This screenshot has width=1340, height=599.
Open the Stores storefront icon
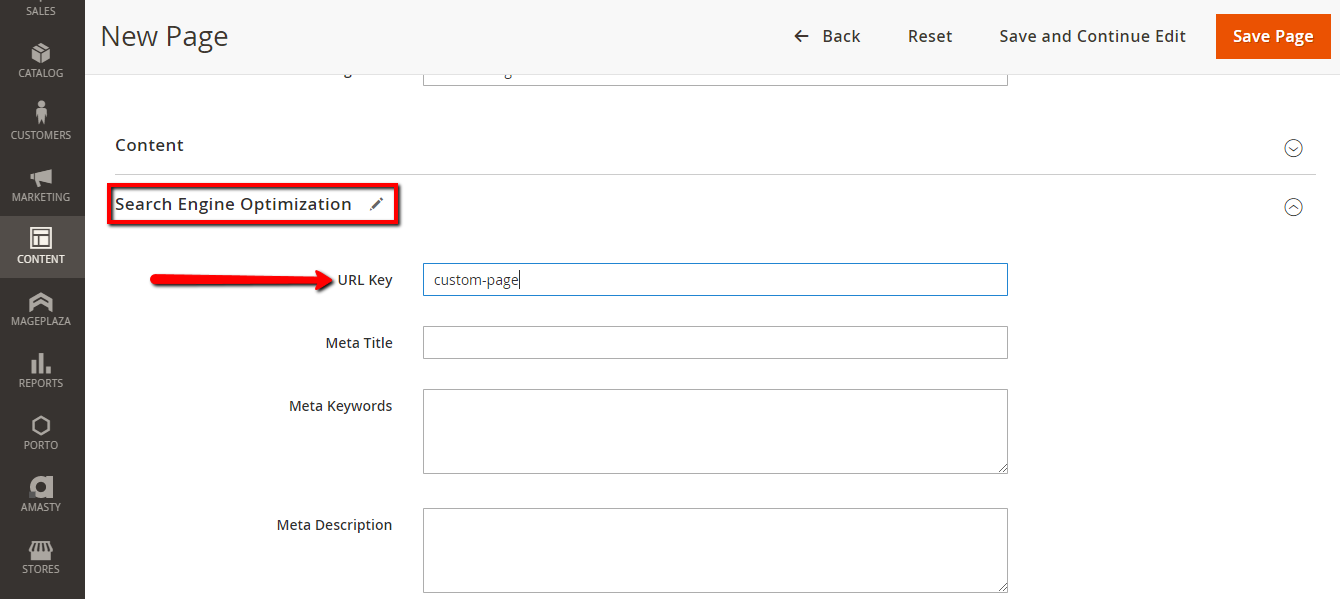pyautogui.click(x=41, y=549)
